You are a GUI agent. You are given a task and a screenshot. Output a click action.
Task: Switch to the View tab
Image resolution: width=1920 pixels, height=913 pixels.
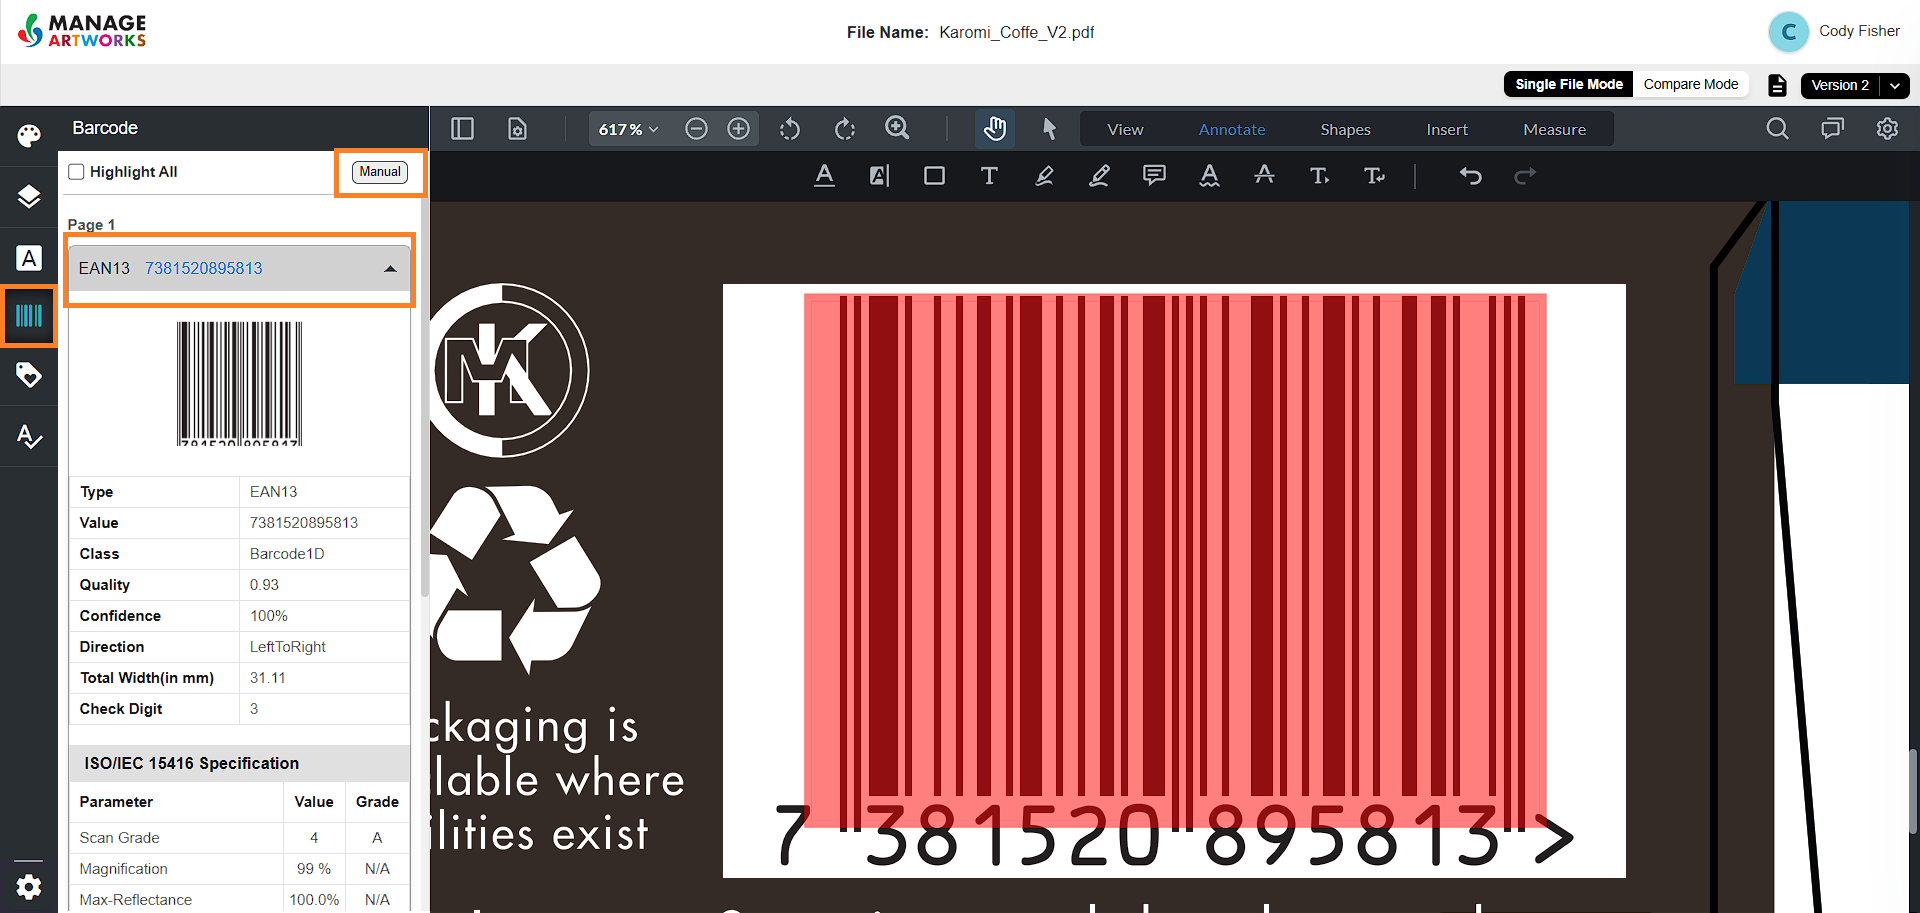1125,129
